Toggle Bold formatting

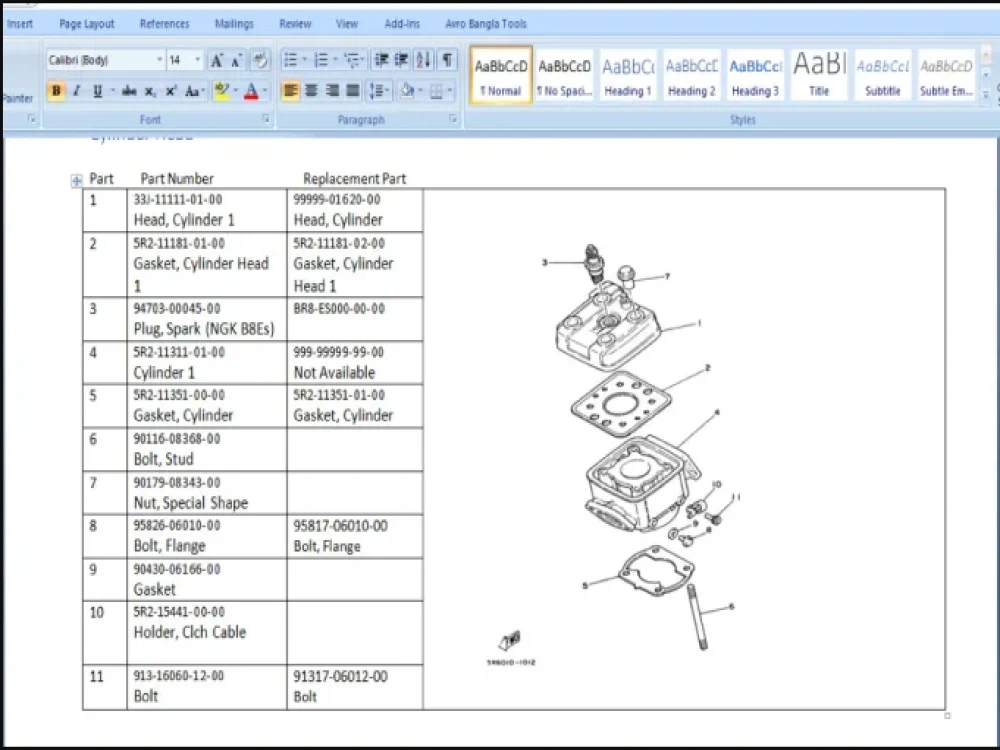coord(56,91)
